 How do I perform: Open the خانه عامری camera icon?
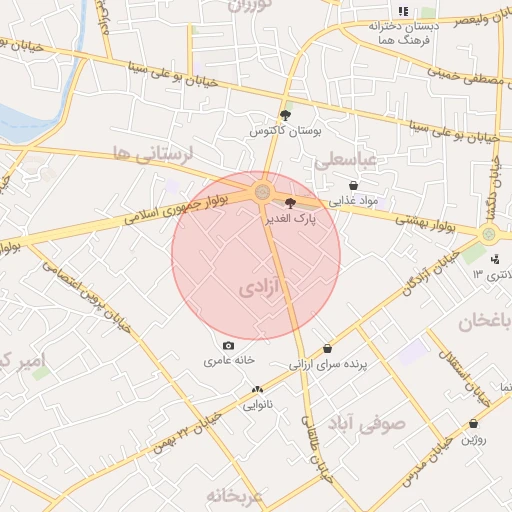click(x=228, y=346)
